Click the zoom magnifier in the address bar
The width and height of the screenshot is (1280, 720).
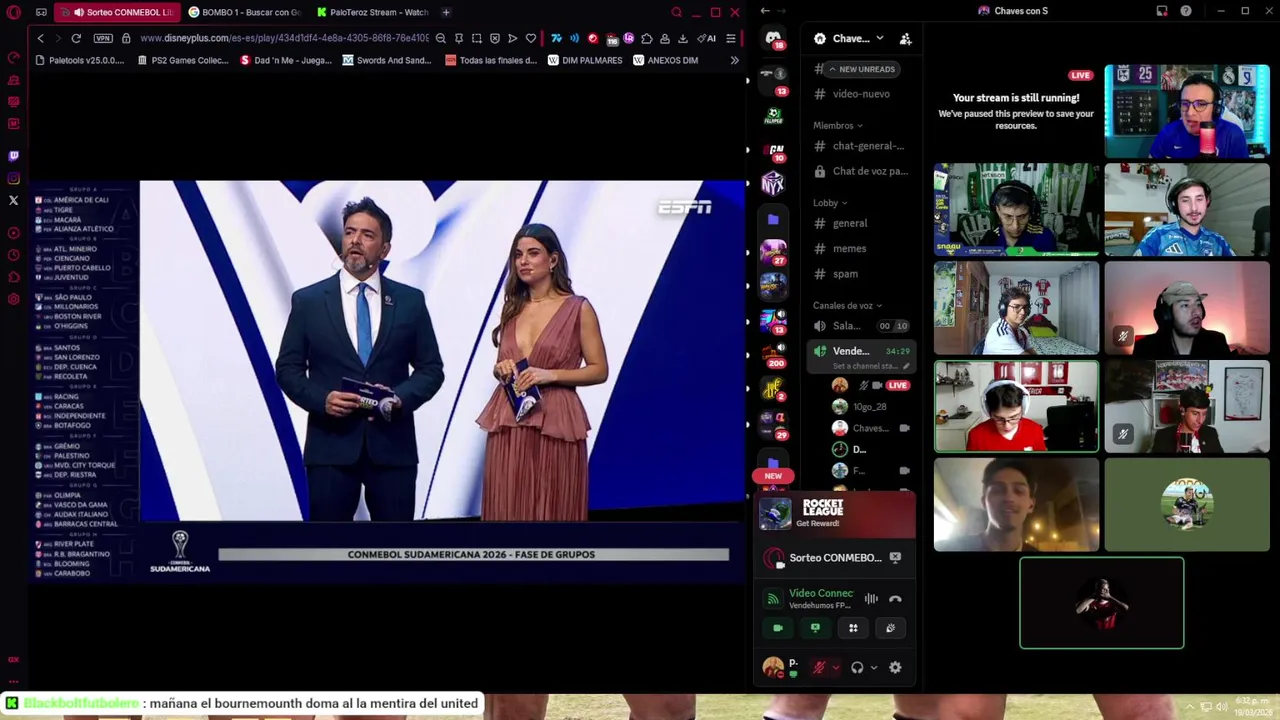pyautogui.click(x=441, y=38)
